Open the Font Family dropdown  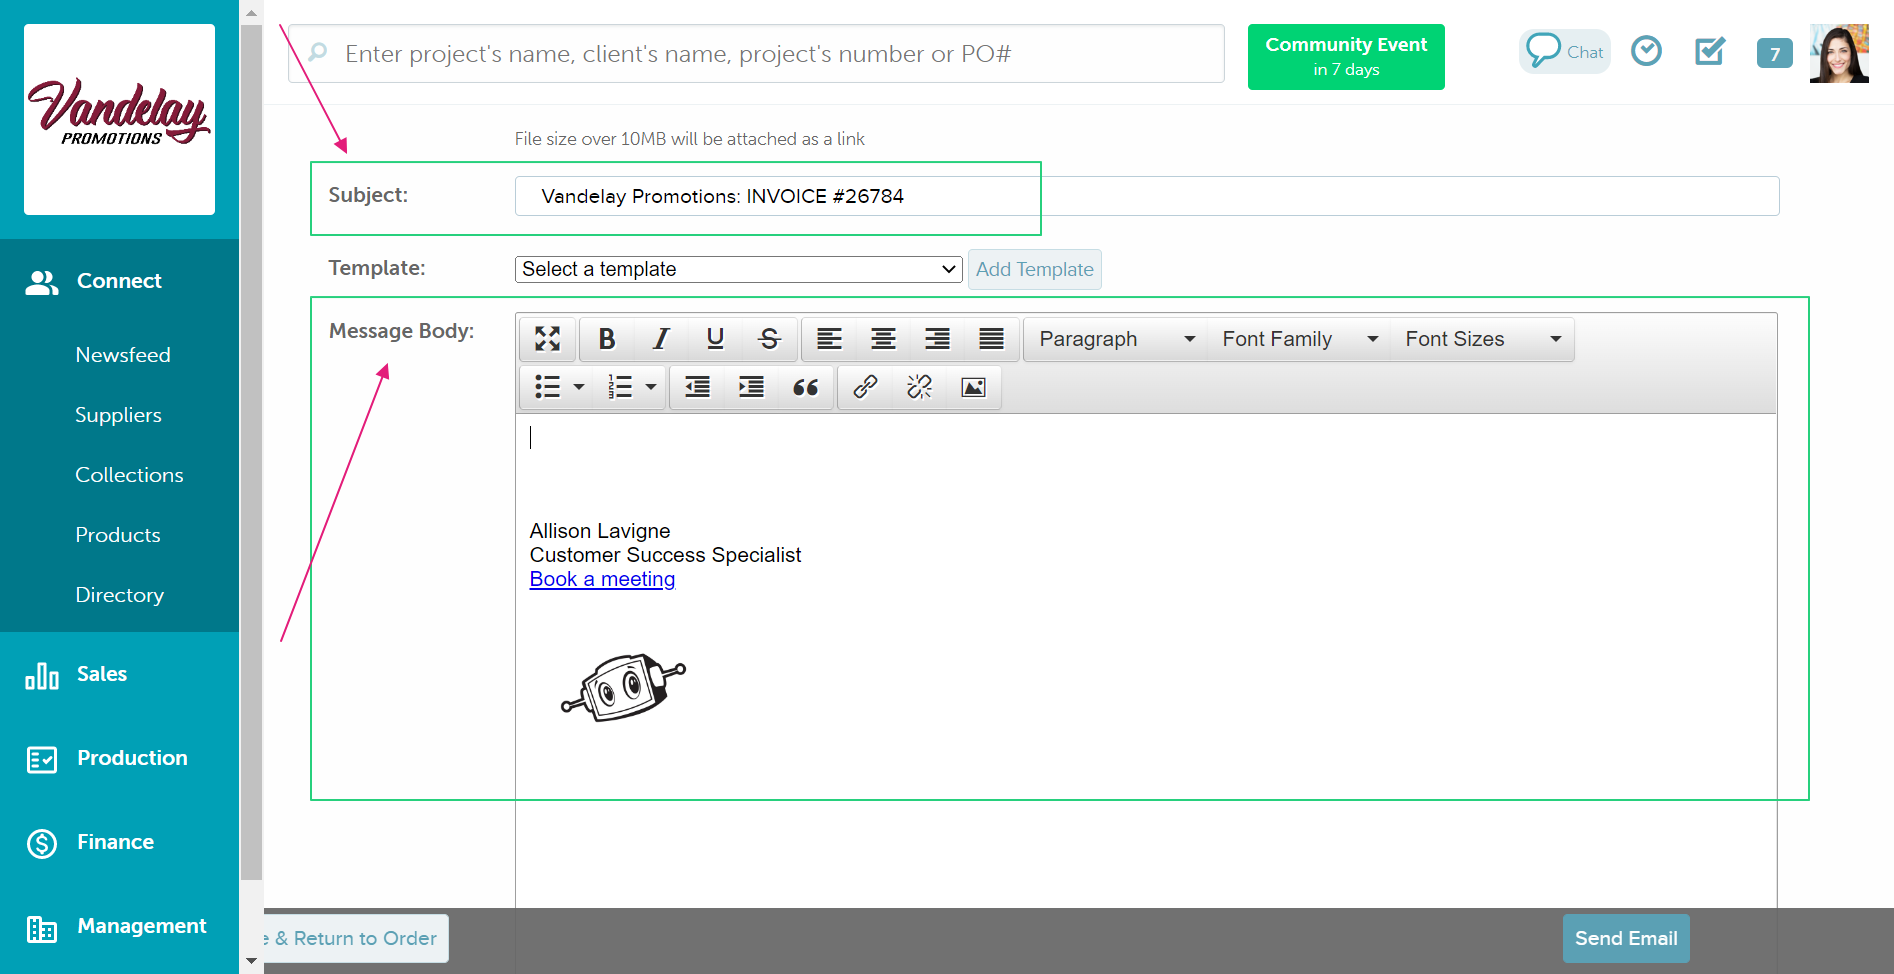[1299, 339]
